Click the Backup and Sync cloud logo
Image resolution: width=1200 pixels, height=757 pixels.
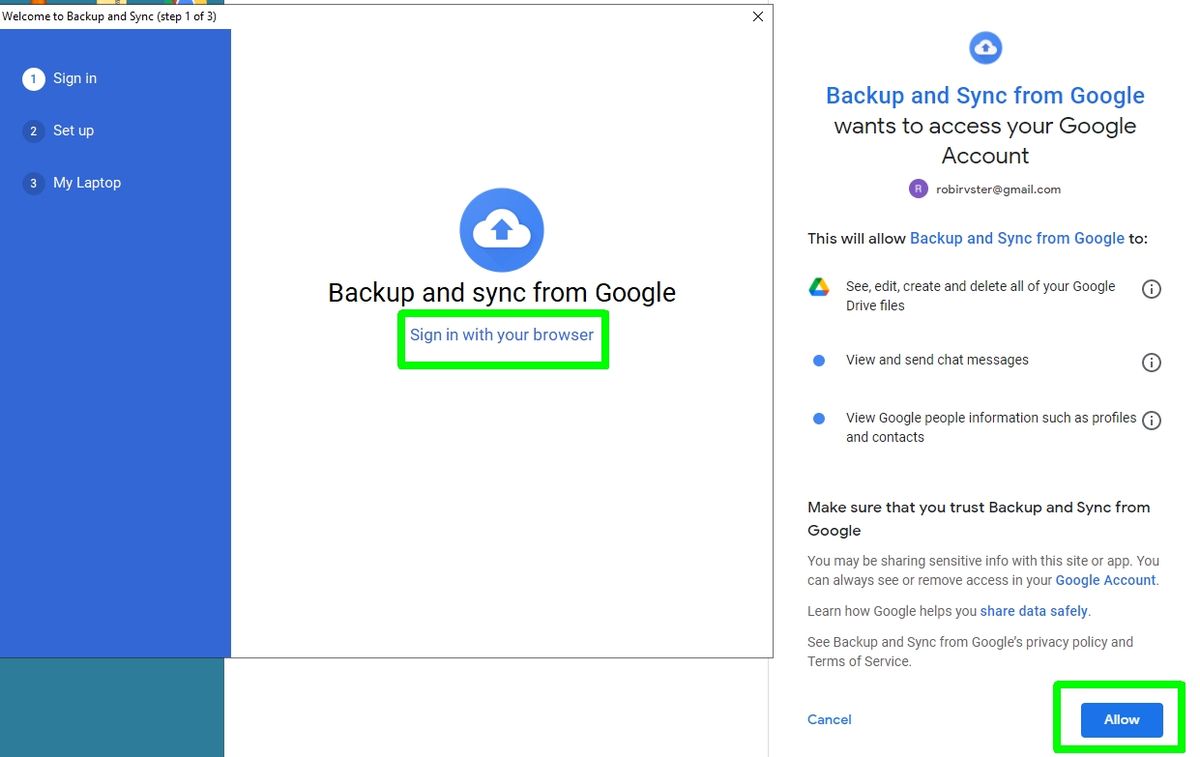(985, 47)
